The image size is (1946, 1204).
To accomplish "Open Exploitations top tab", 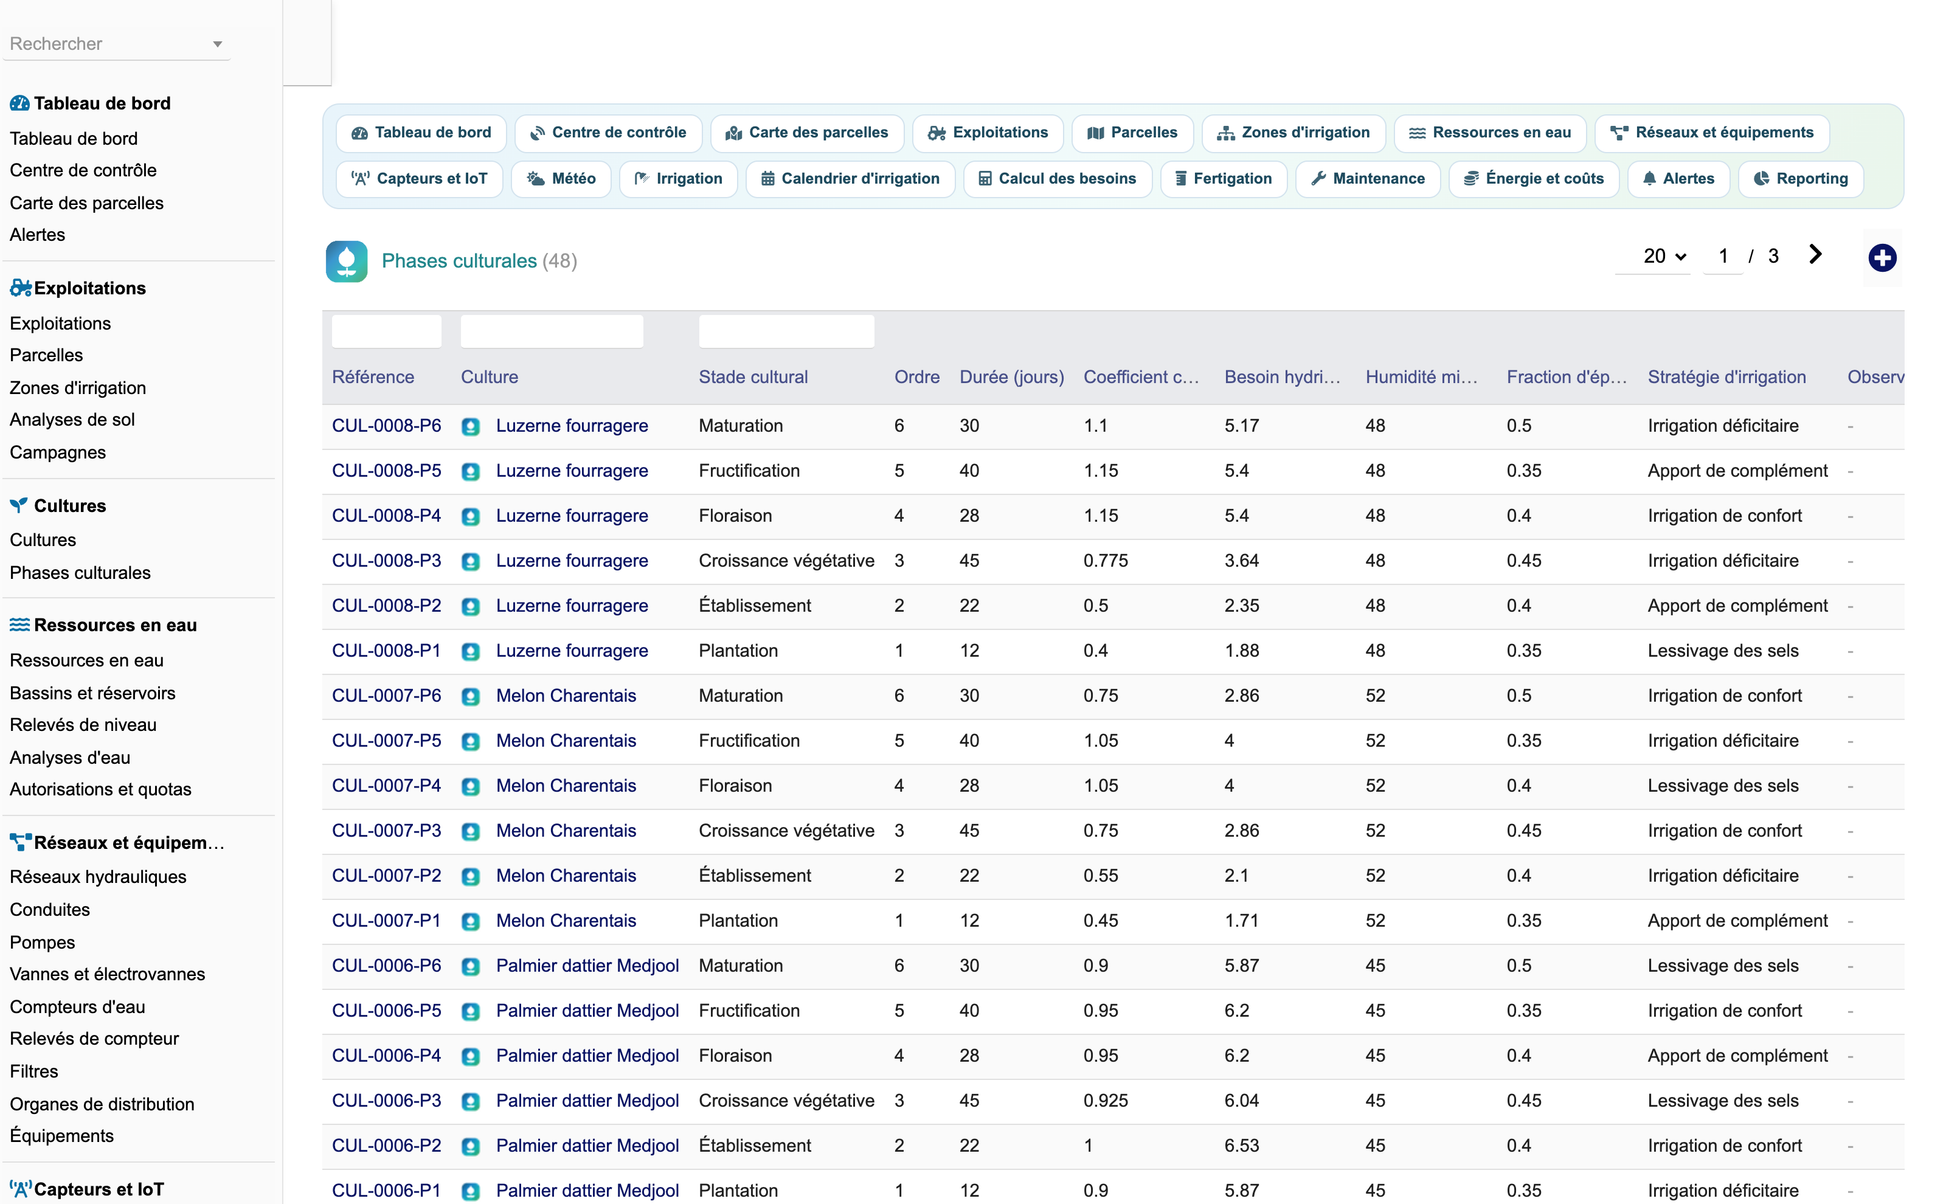I will [x=988, y=133].
